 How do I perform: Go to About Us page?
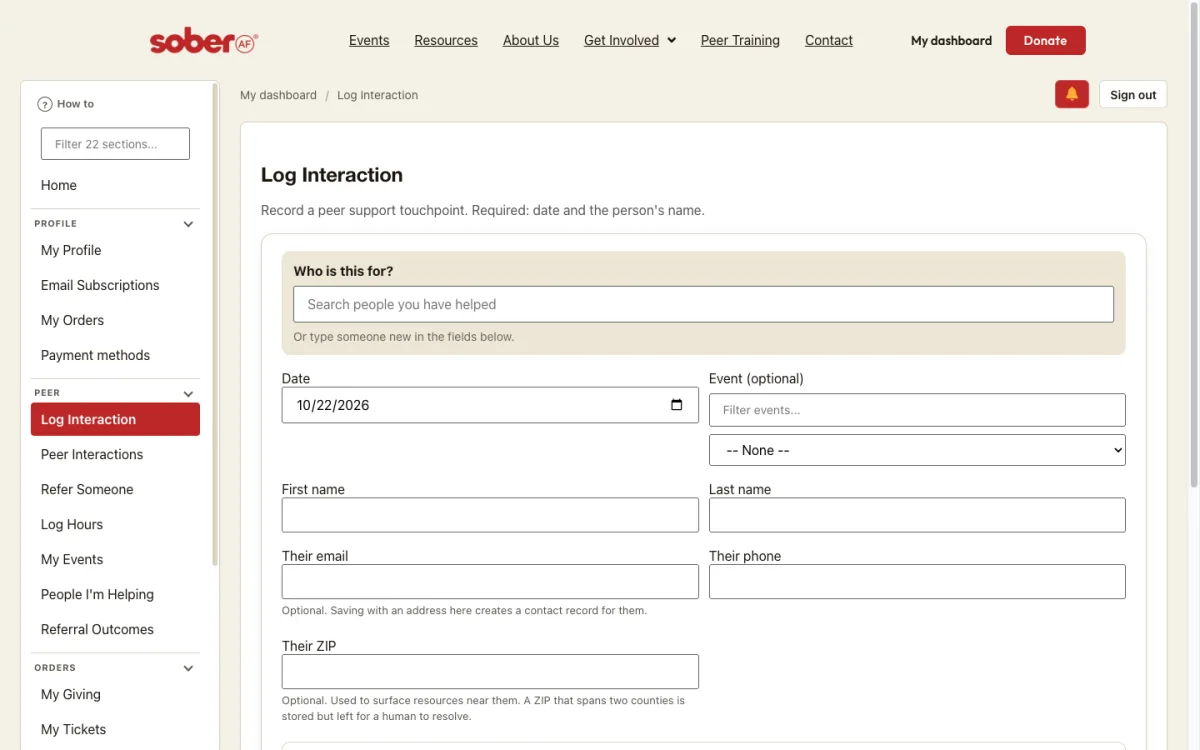(531, 41)
